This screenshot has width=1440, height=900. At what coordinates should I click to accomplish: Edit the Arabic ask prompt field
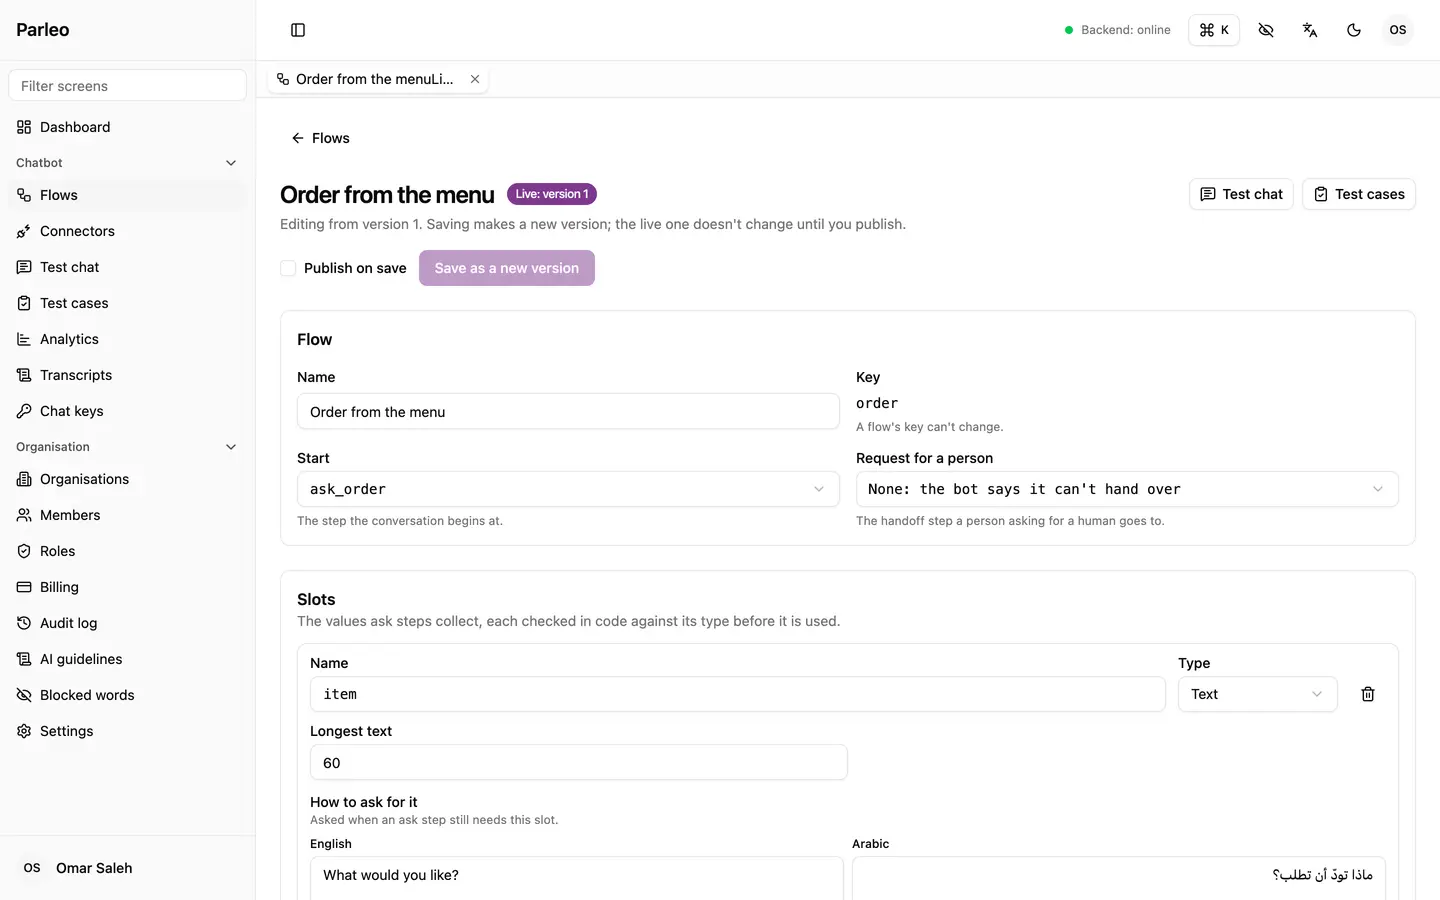click(1119, 878)
